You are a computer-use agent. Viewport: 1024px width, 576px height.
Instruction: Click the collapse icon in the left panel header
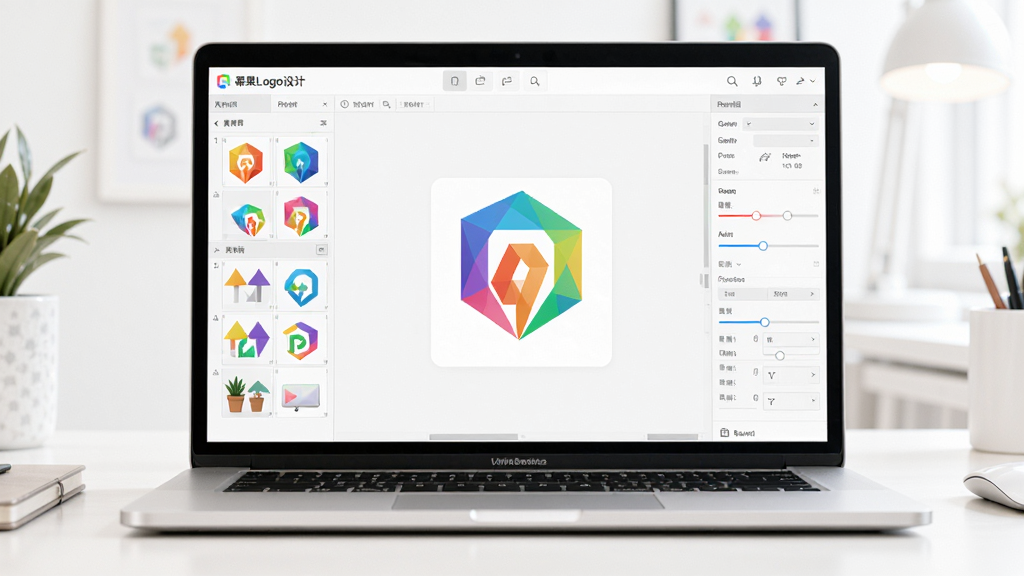[323, 123]
